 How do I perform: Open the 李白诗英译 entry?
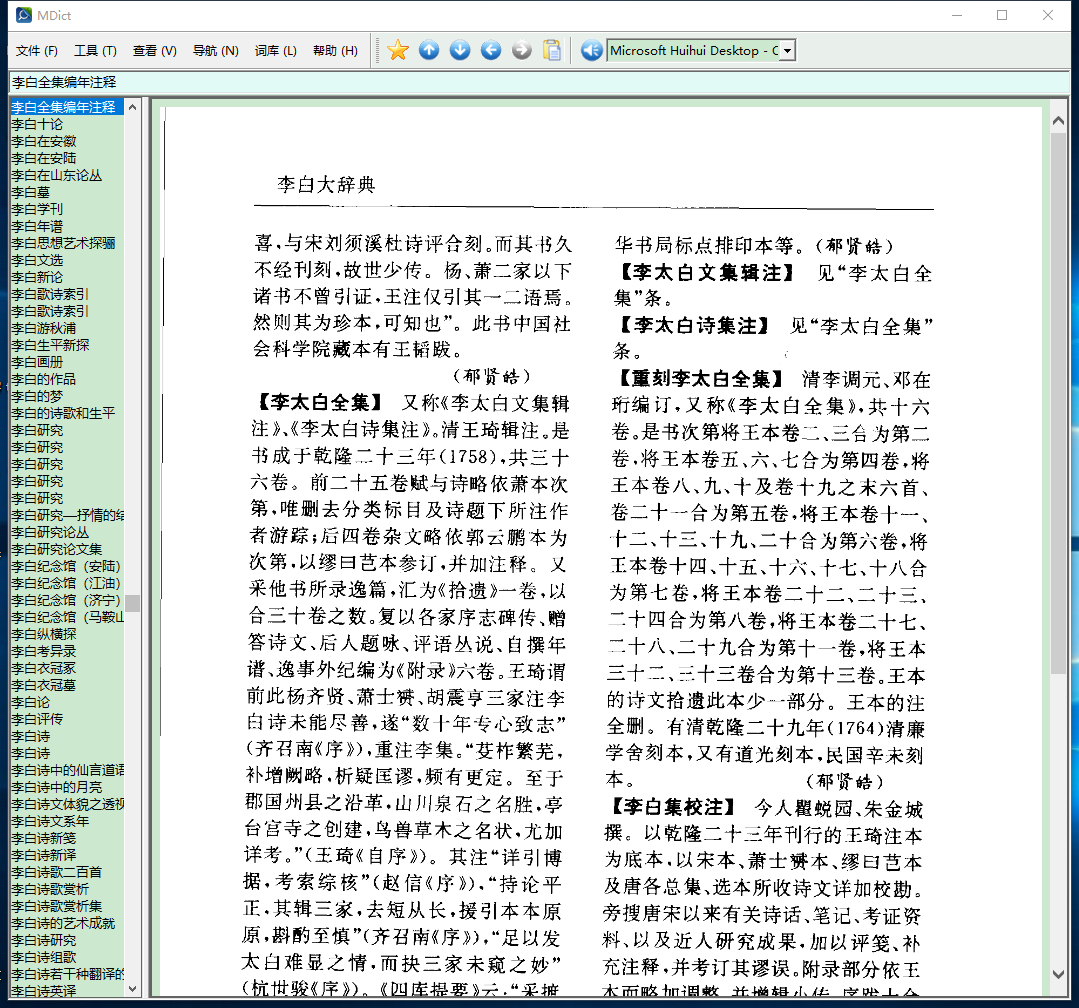(x=44, y=991)
